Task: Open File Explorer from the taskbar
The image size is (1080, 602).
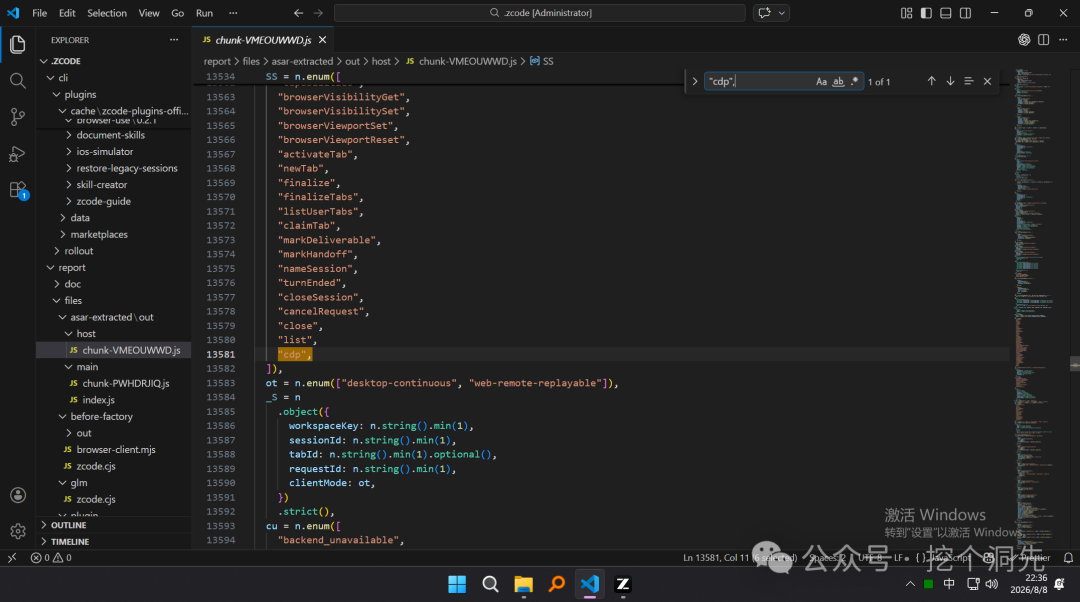Action: pos(523,584)
